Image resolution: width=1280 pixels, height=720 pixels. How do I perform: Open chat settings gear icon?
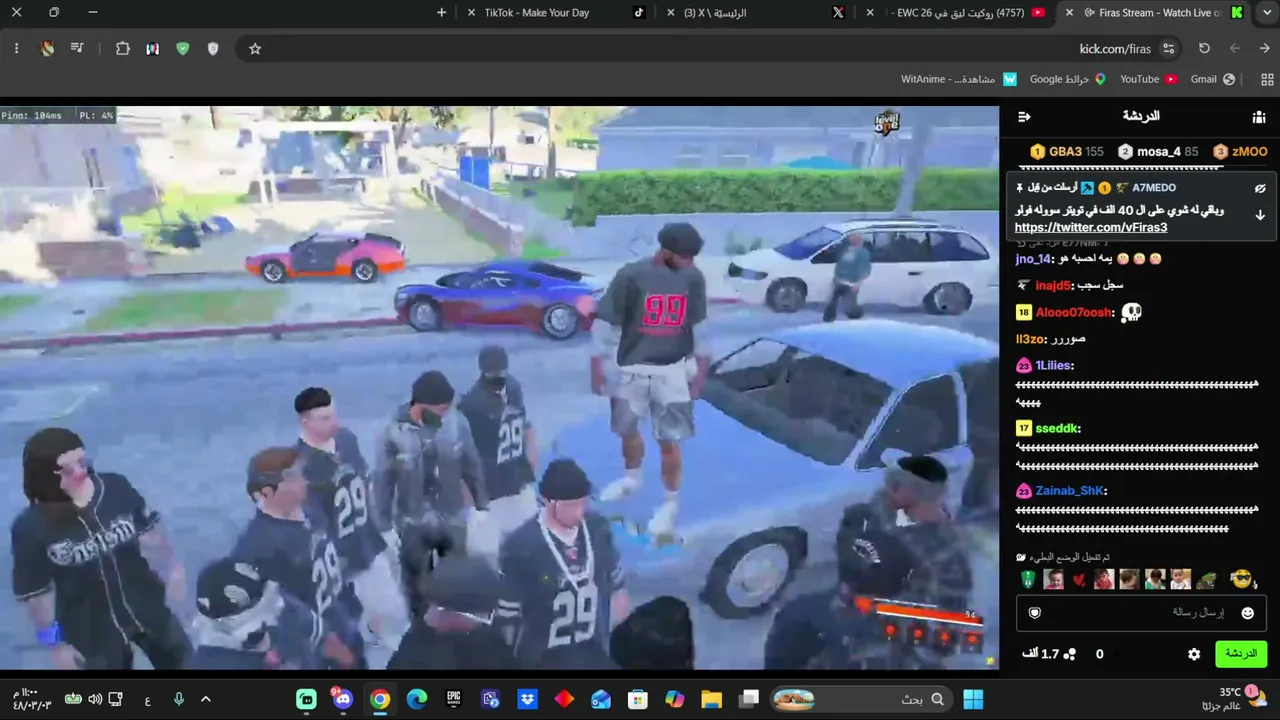click(1194, 654)
